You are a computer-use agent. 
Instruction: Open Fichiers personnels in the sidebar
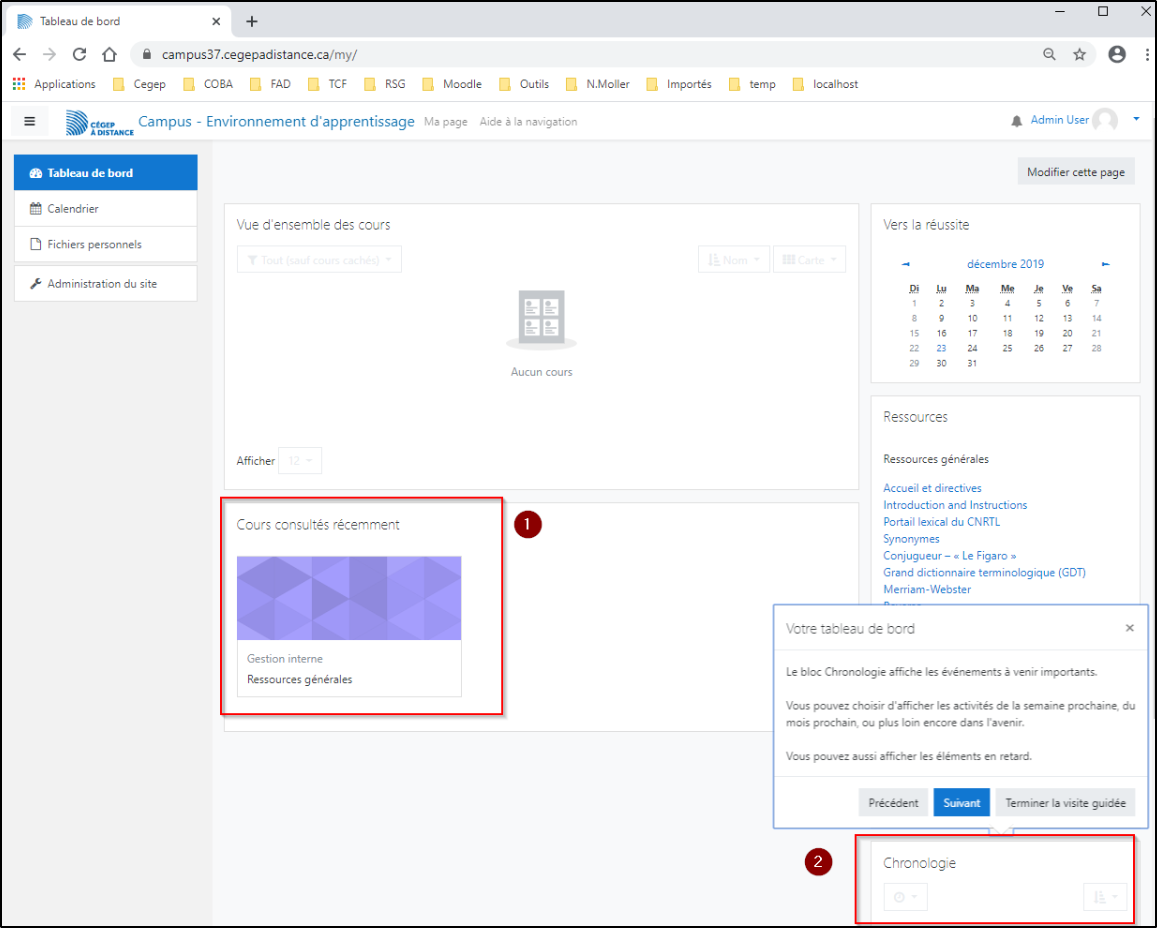[x=94, y=244]
